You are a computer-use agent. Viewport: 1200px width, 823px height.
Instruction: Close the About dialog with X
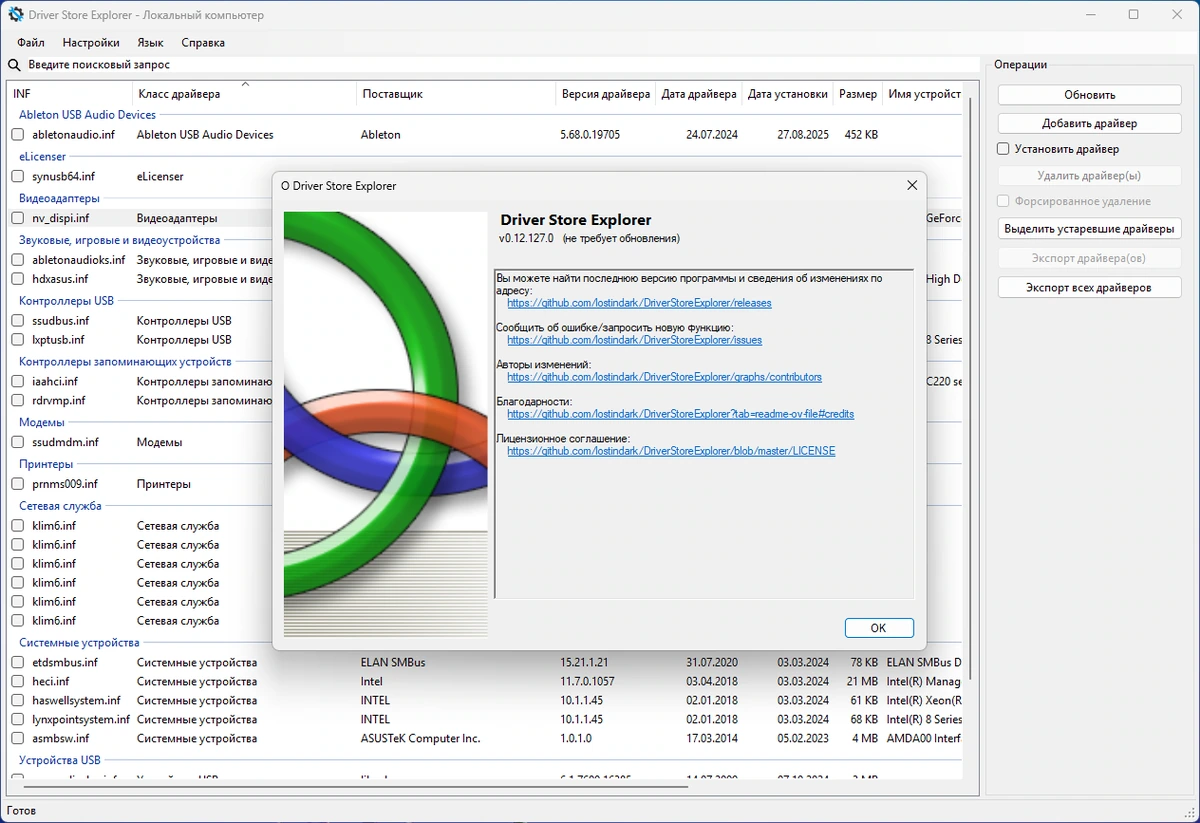coord(912,186)
